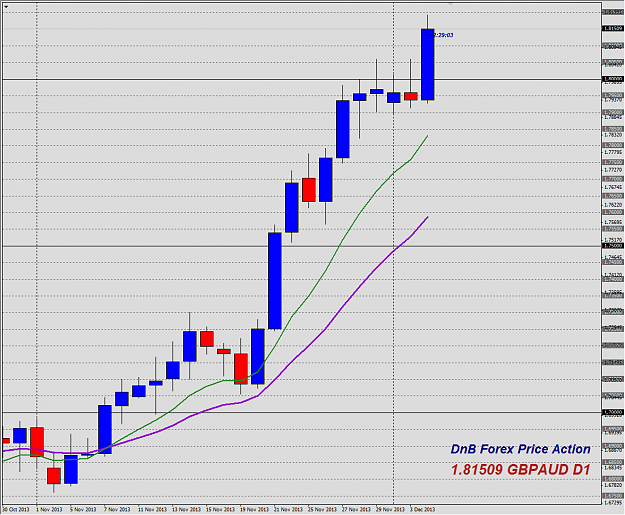The height and width of the screenshot is (515, 625).
Task: Select the 1.75000 horizontal line price tag
Action: tap(613, 246)
